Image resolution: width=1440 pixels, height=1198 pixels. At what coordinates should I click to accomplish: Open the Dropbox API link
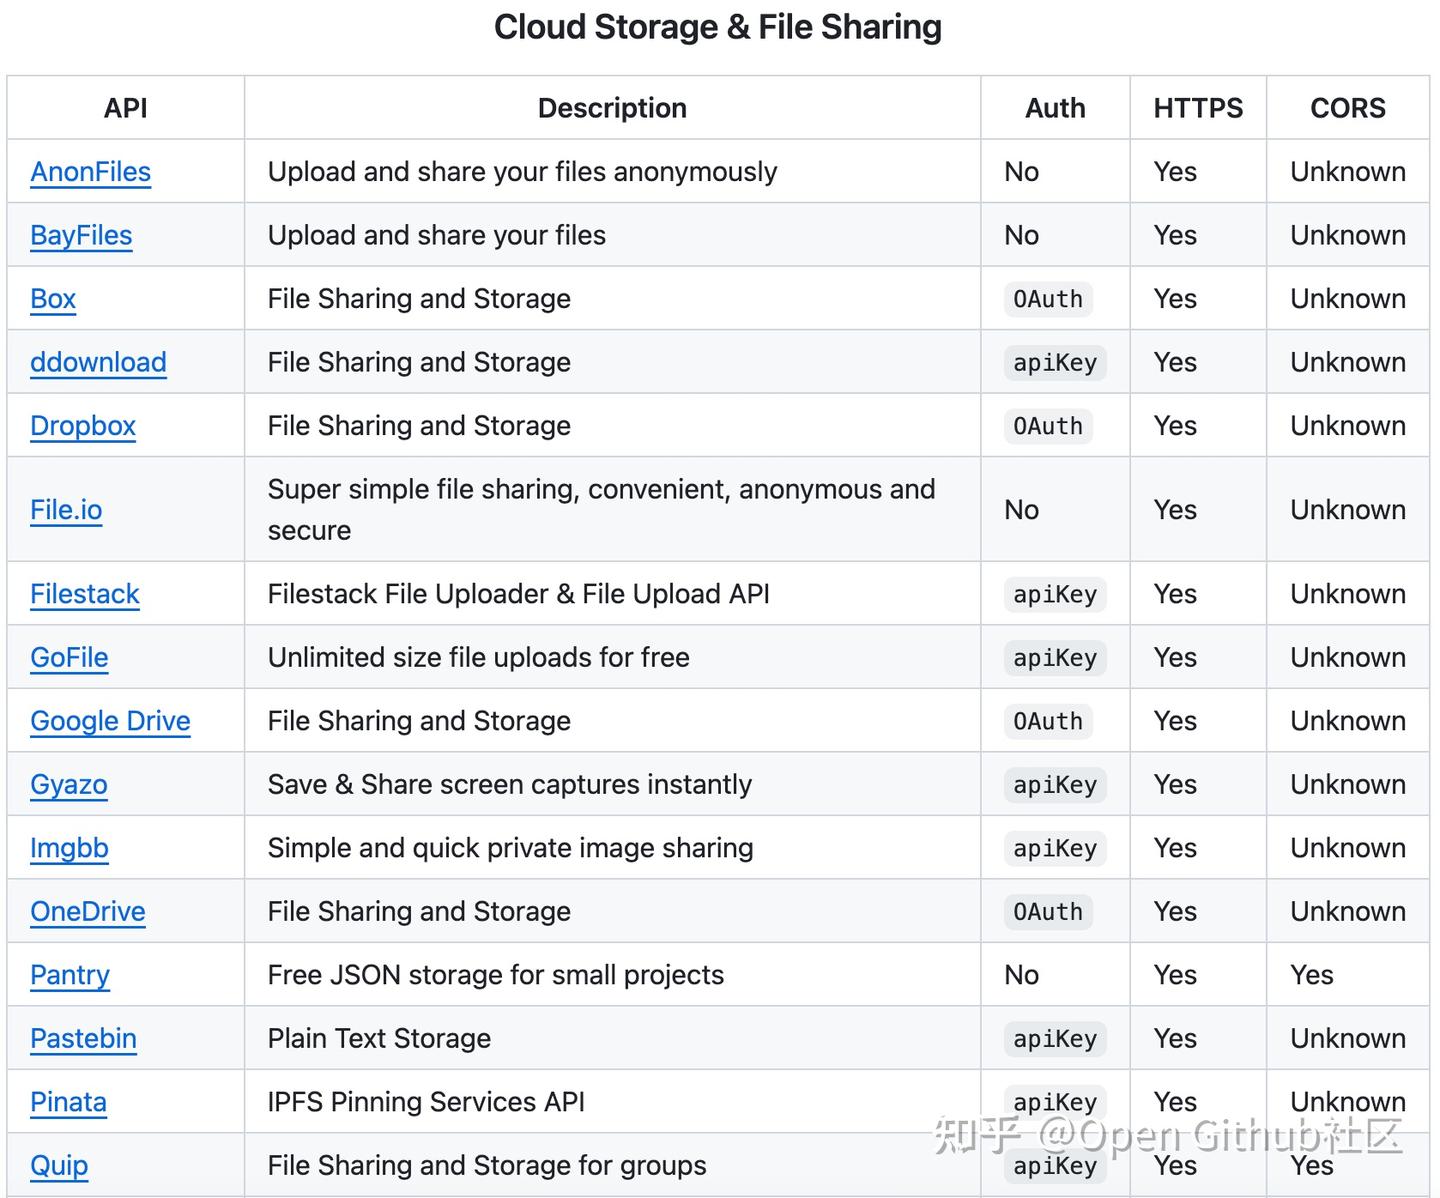[83, 426]
